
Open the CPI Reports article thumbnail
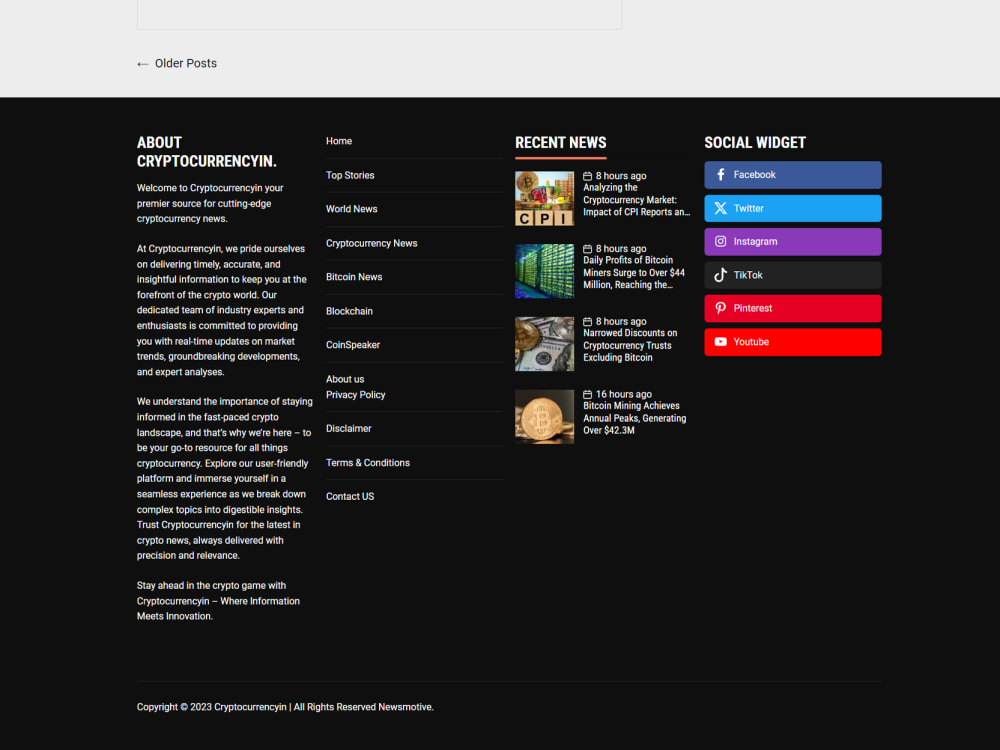pos(544,198)
